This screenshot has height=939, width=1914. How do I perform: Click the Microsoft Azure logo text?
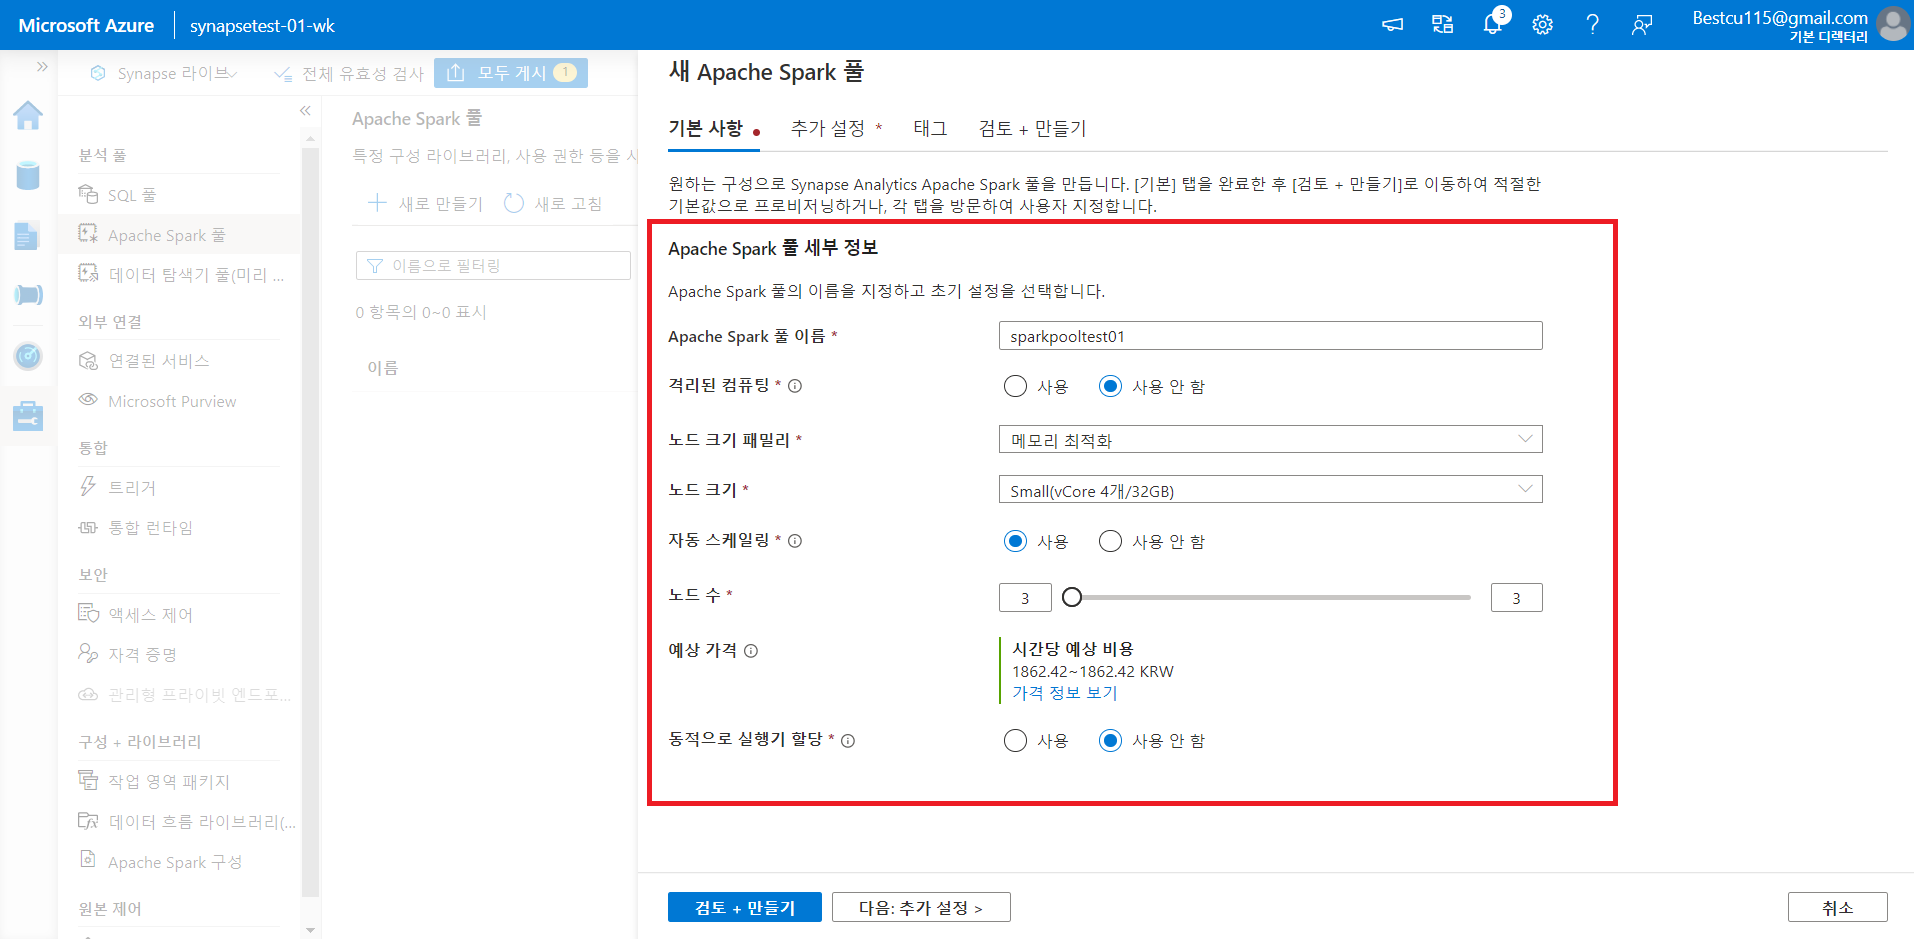coord(86,25)
